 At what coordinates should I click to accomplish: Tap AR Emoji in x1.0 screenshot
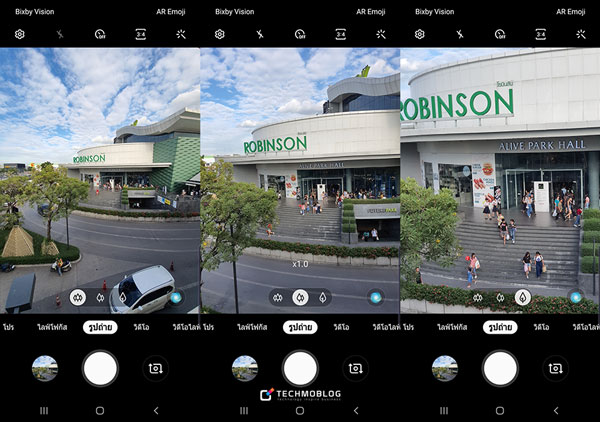tap(370, 12)
